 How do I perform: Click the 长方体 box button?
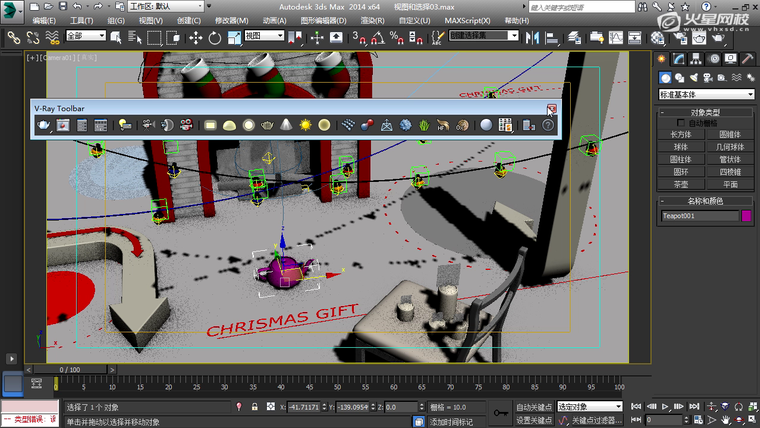[680, 133]
